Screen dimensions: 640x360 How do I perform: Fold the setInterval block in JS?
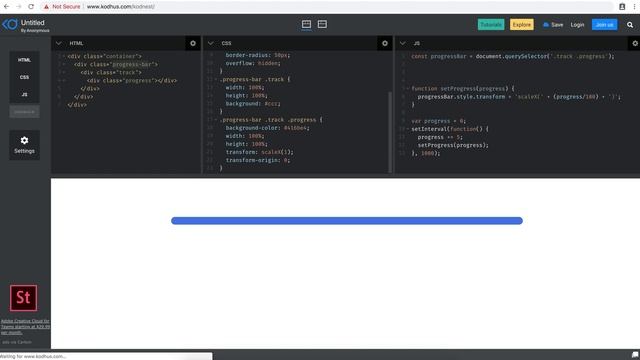point(407,129)
